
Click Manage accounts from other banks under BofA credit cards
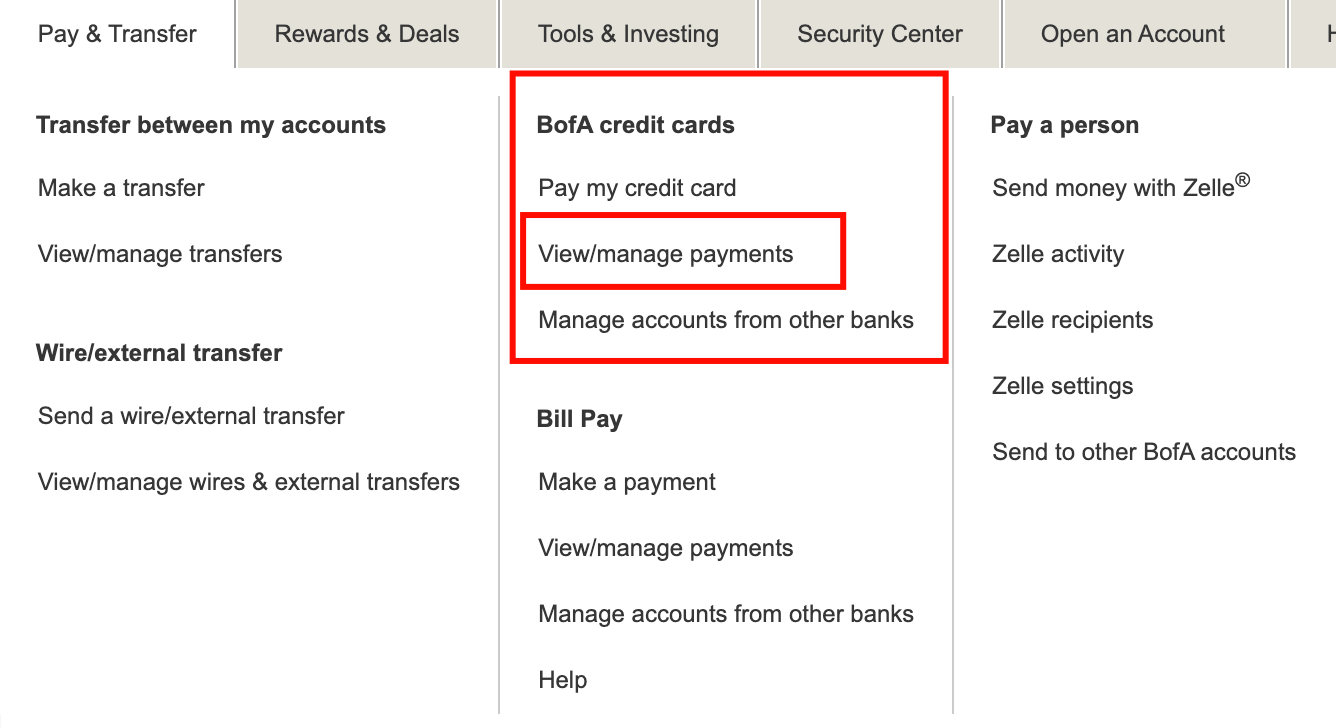coord(726,320)
